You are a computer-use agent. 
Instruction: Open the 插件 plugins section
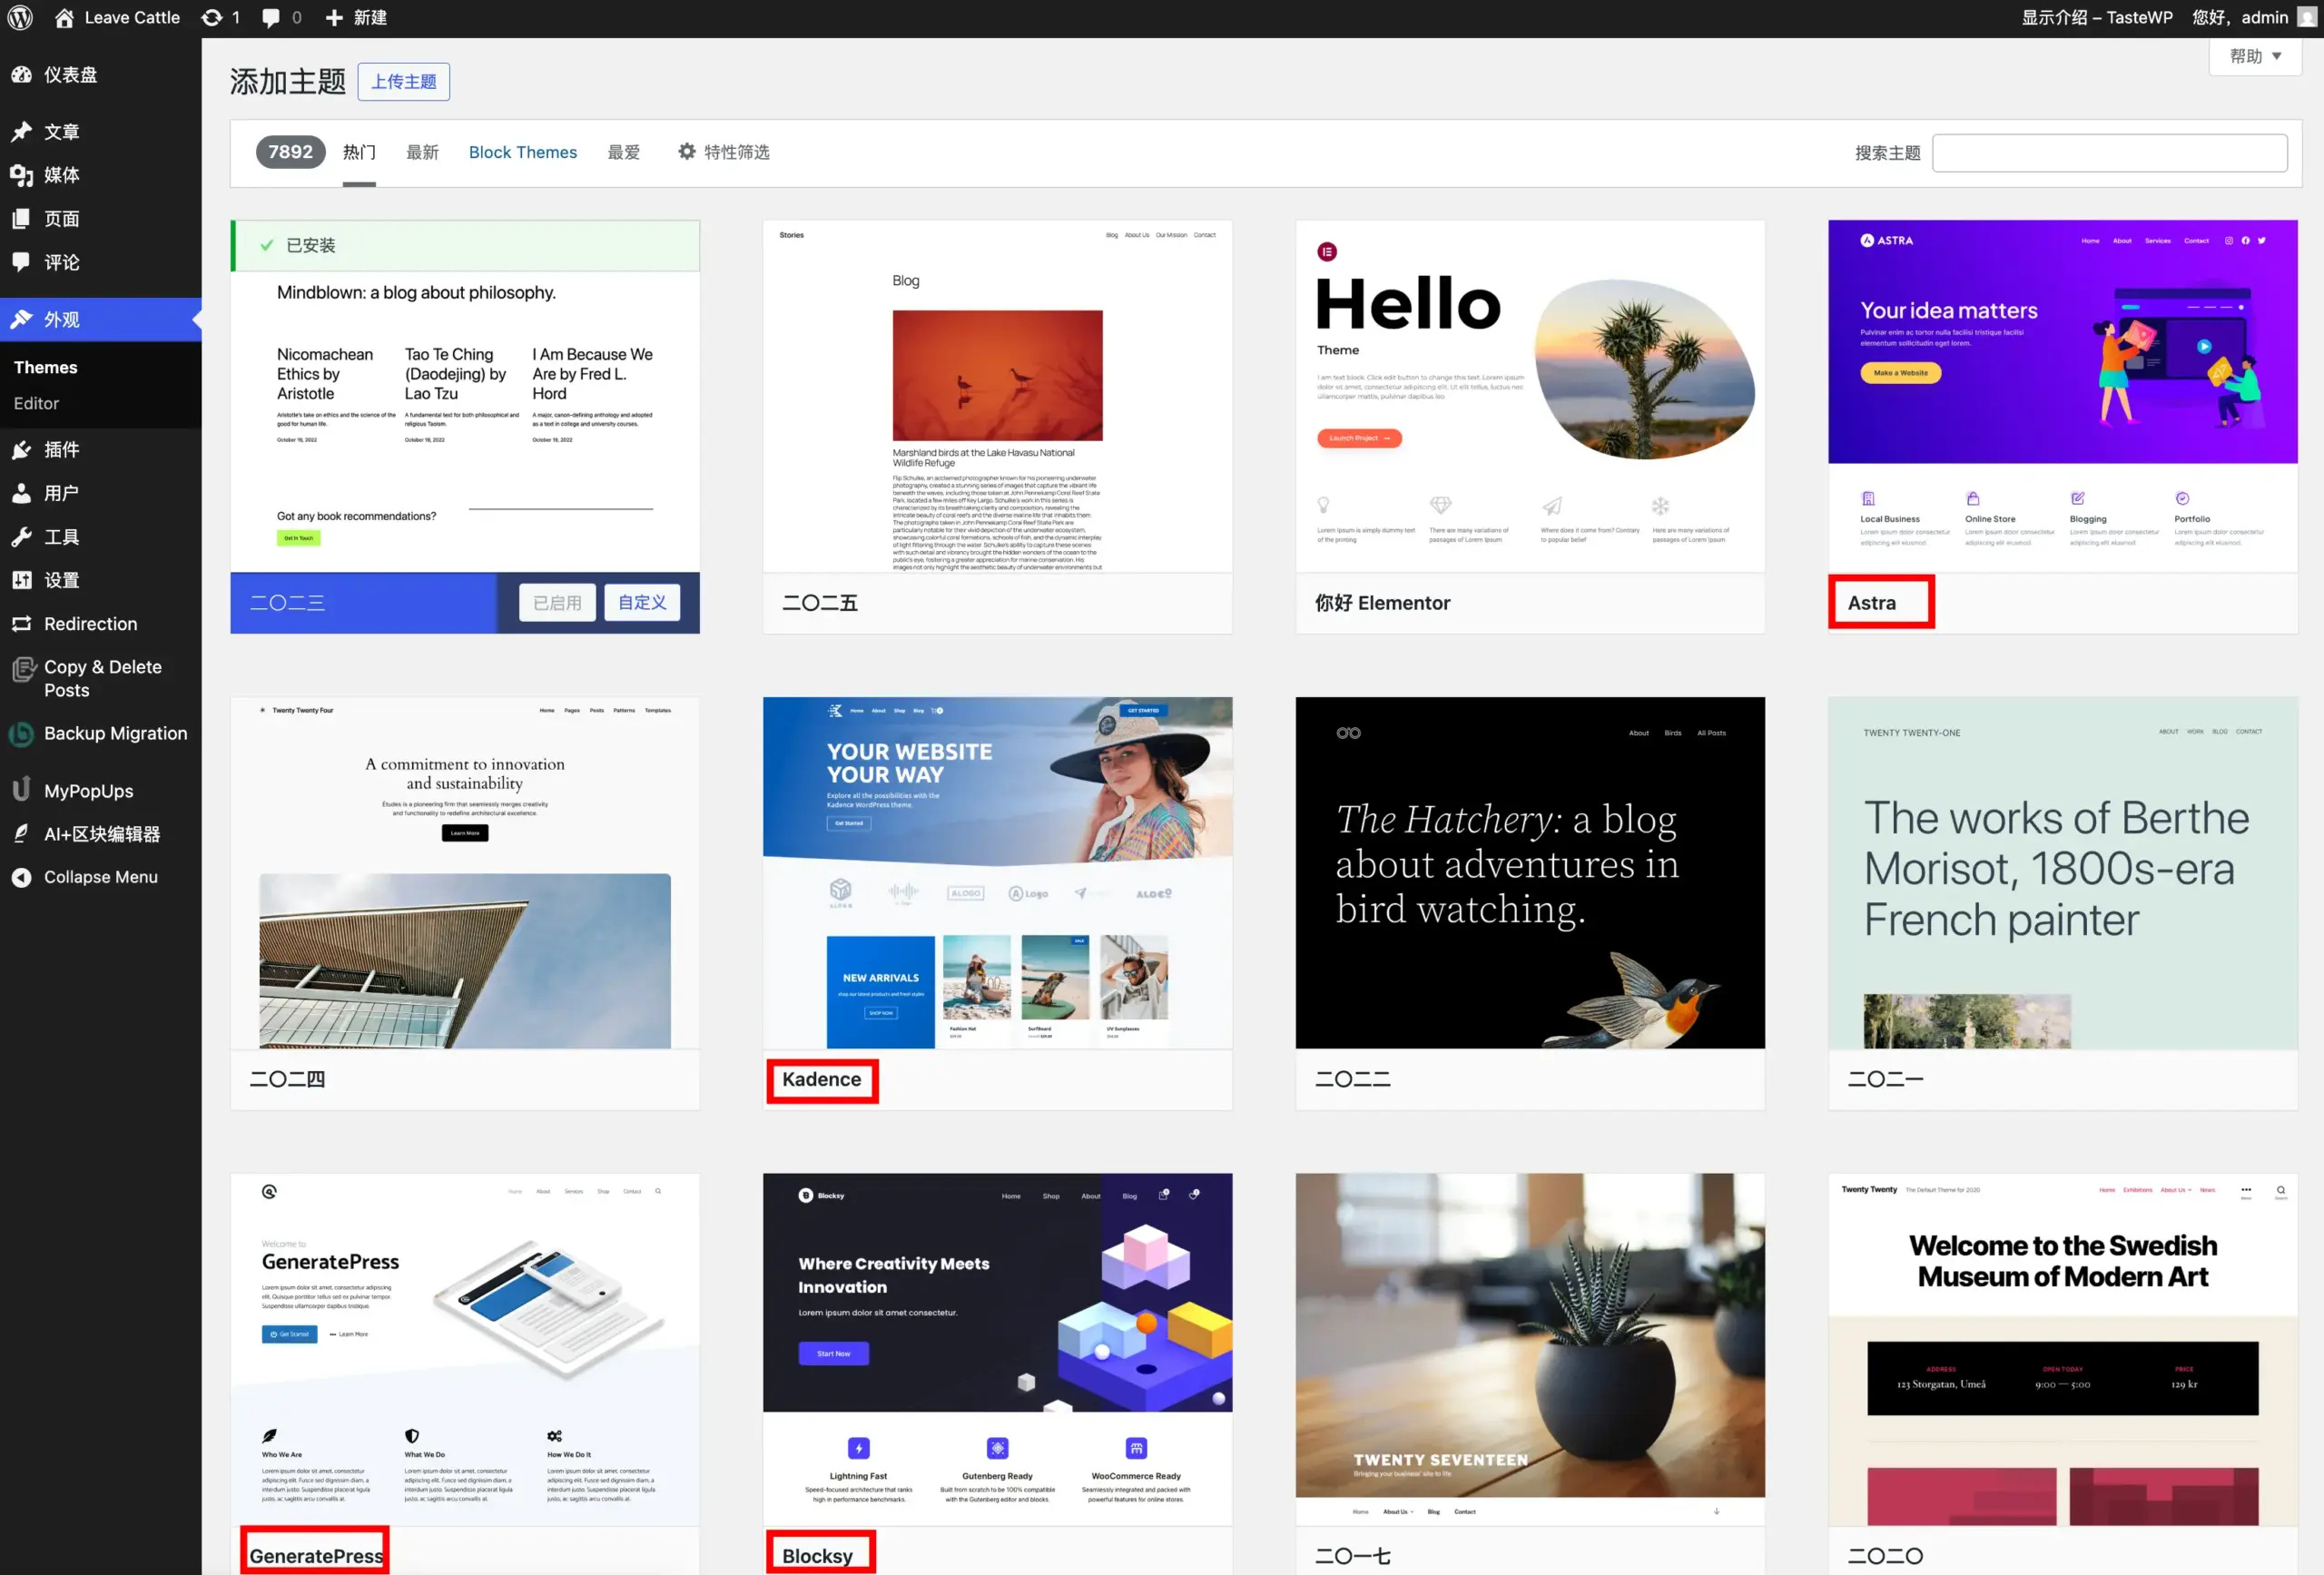[x=61, y=449]
